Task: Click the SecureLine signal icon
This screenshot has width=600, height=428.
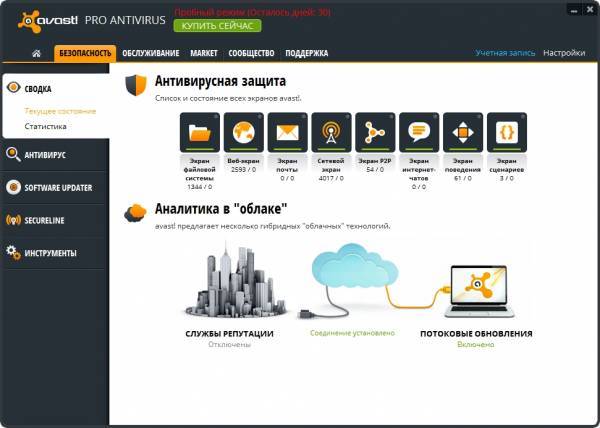Action: point(13,220)
